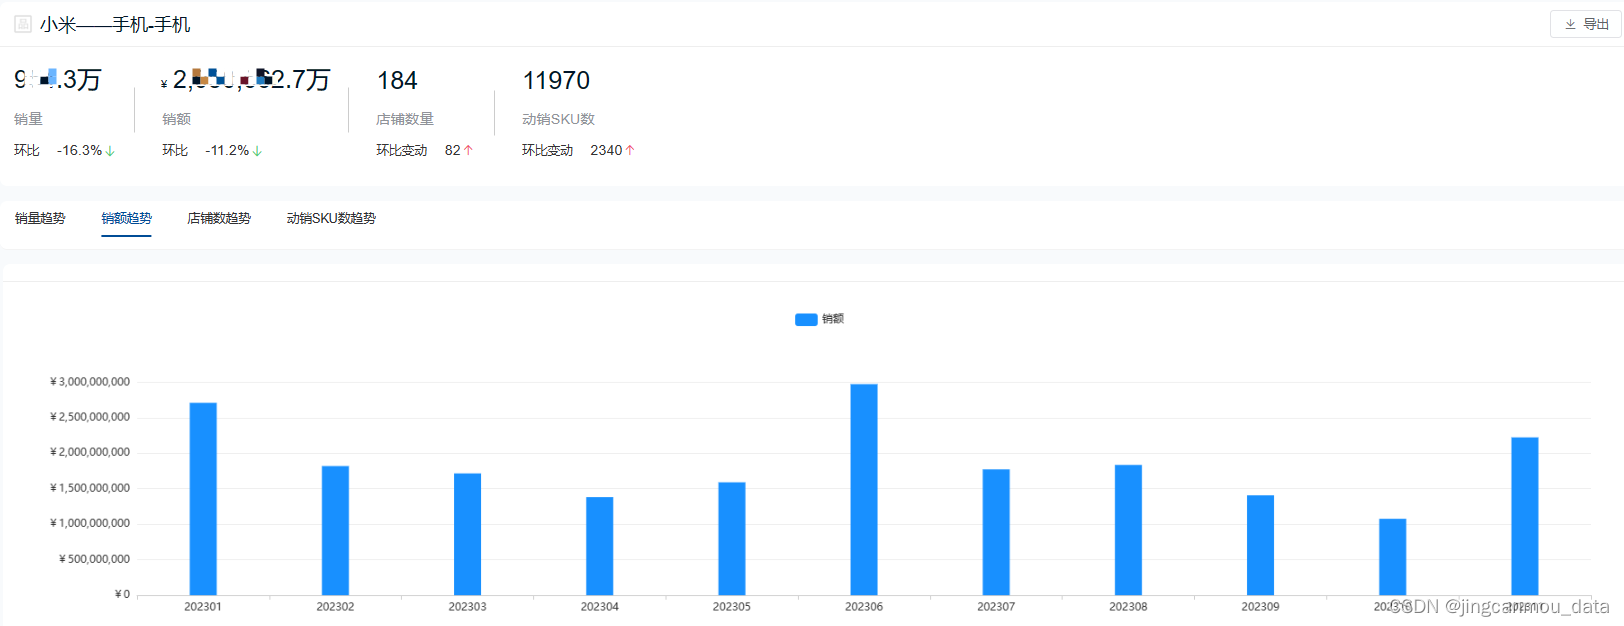This screenshot has height=626, width=1624.
Task: Click the 销额 metric label
Action: tap(176, 119)
